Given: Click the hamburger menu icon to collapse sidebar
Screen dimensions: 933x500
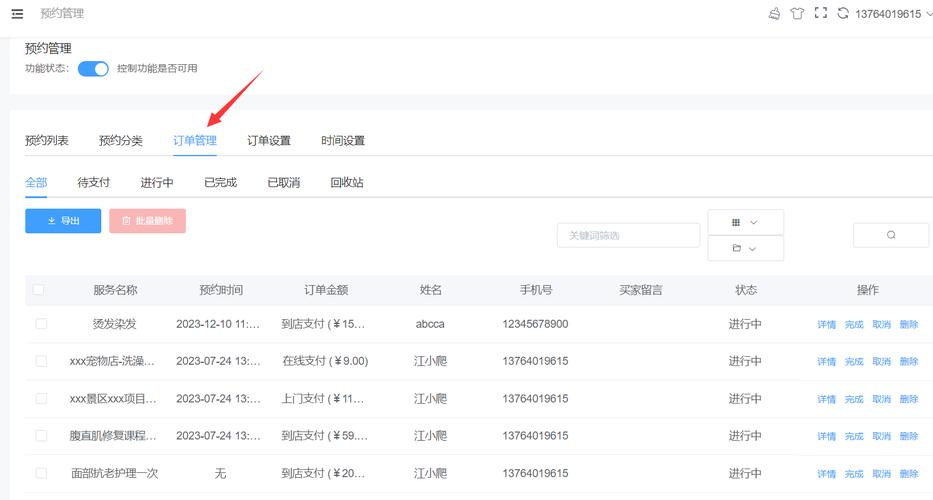Looking at the screenshot, I should click(x=17, y=14).
